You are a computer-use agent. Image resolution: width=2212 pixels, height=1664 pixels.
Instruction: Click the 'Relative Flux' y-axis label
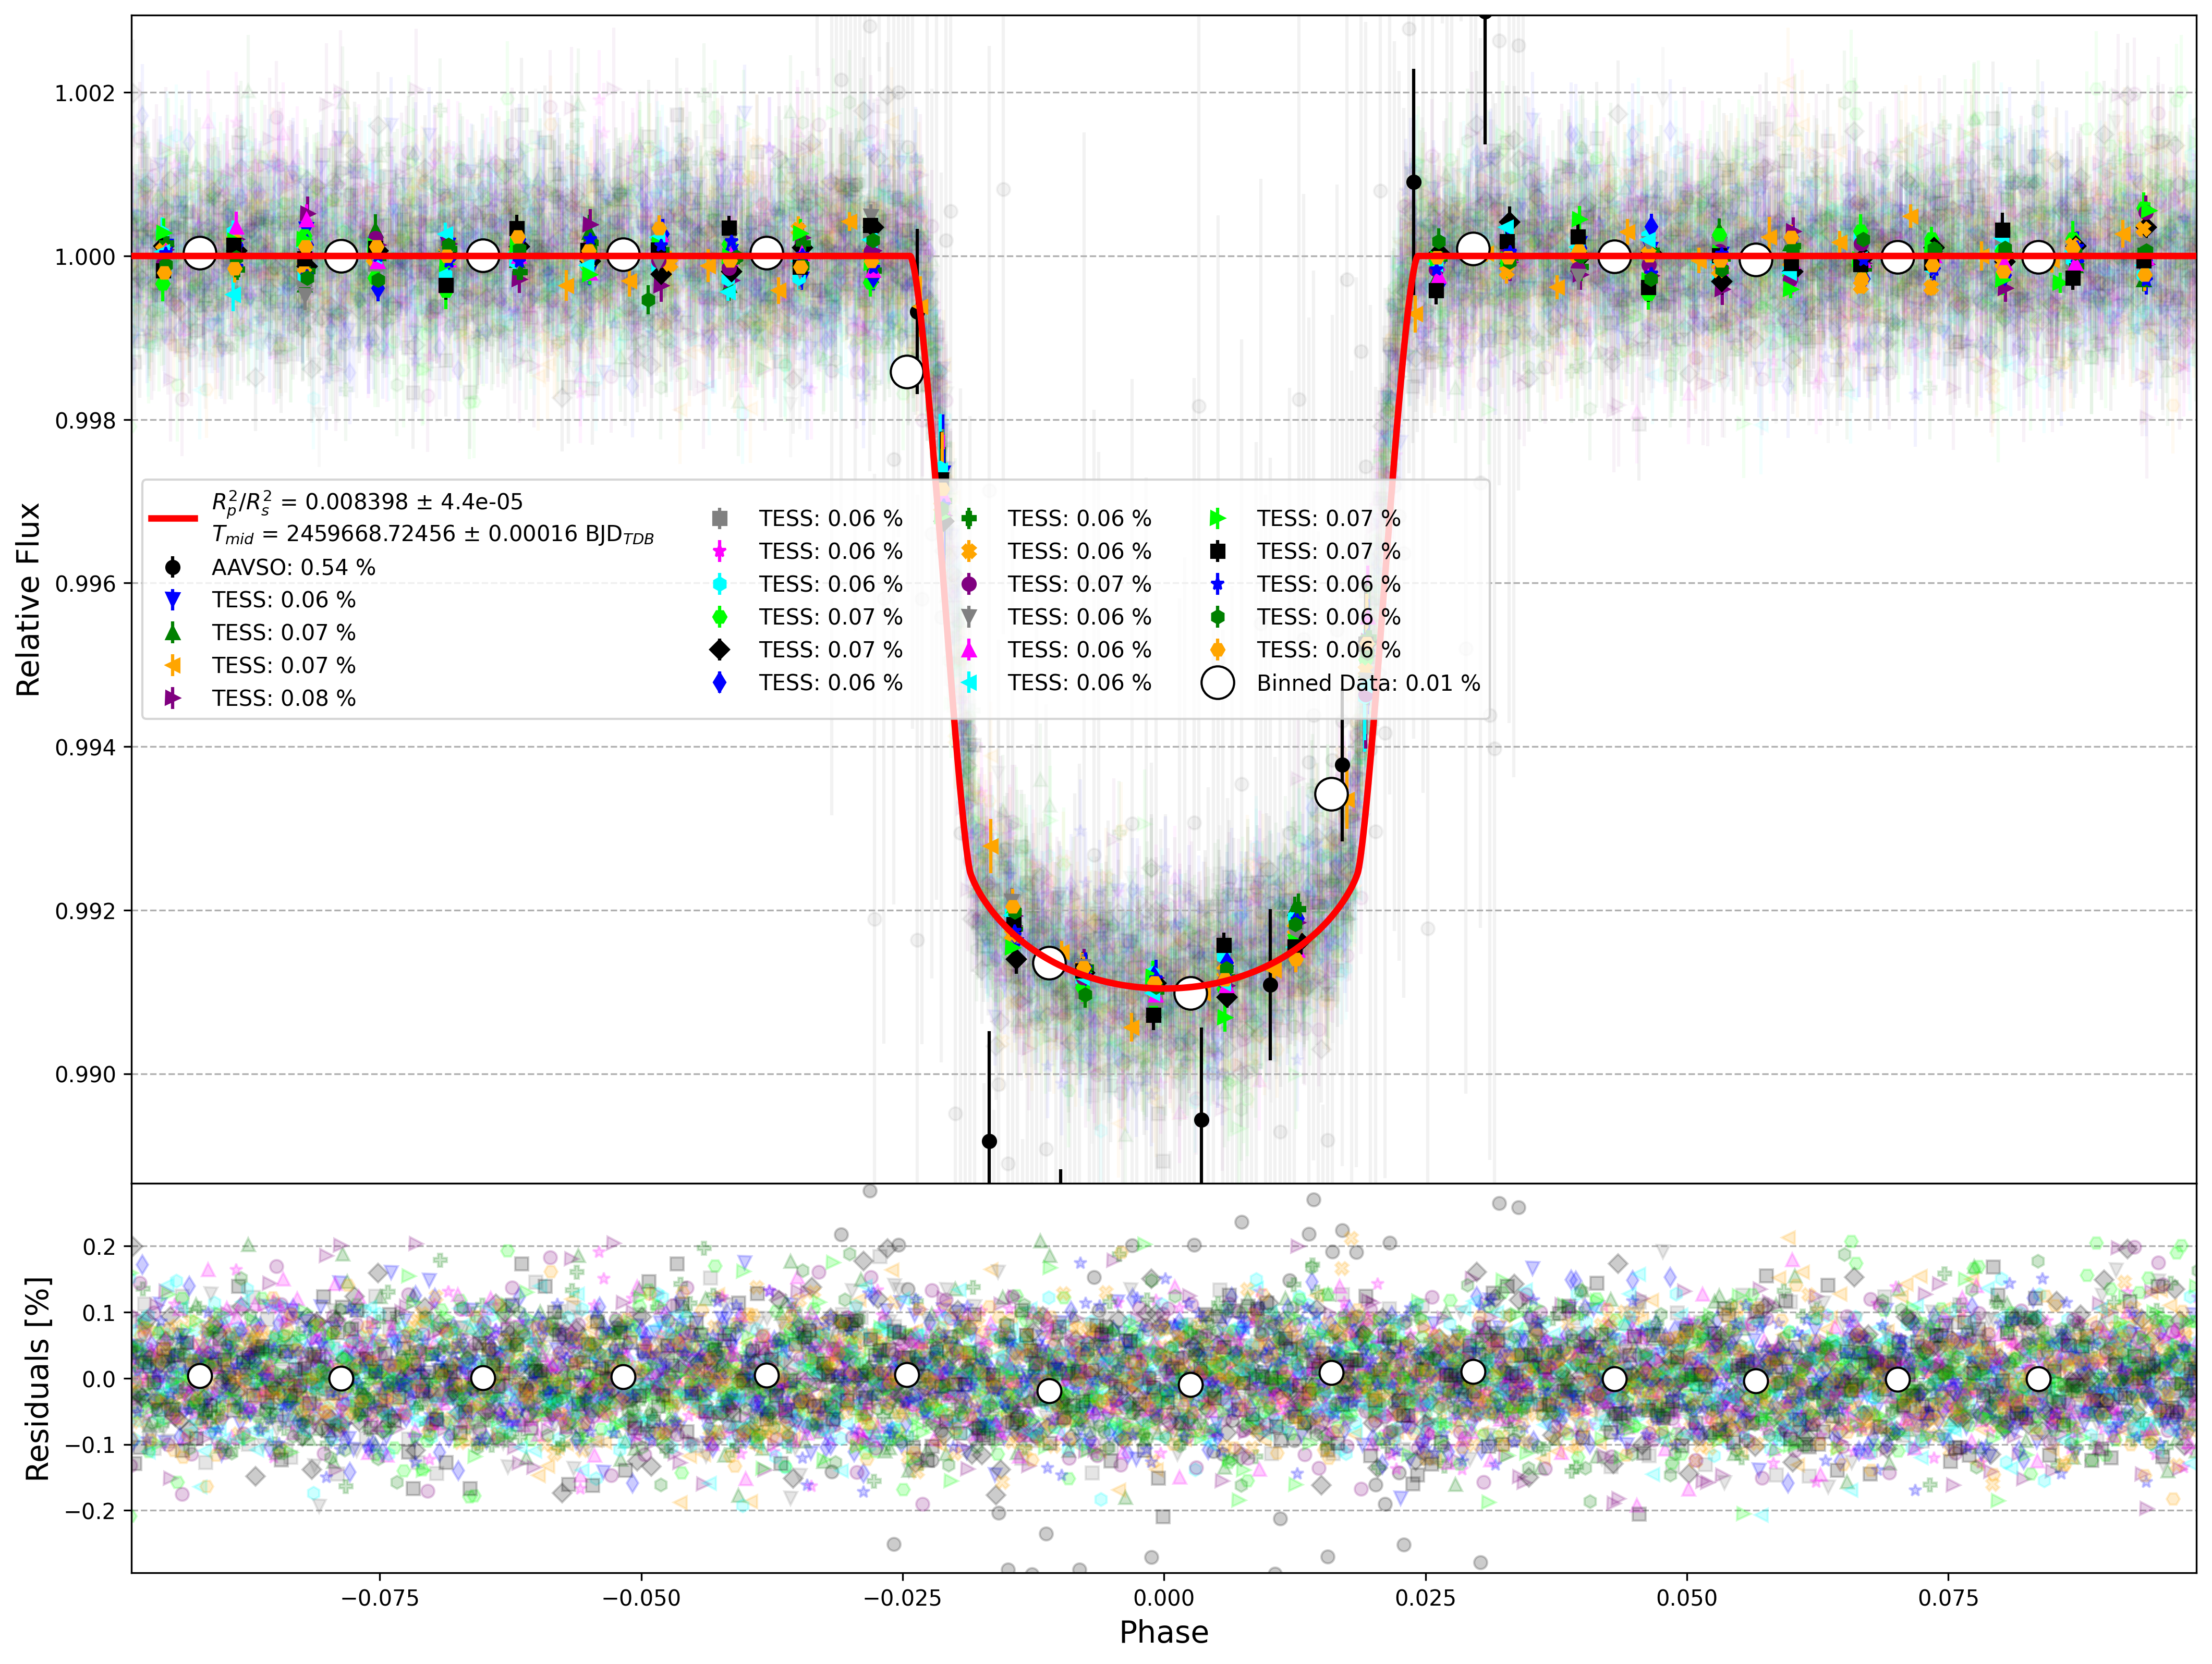[28, 599]
